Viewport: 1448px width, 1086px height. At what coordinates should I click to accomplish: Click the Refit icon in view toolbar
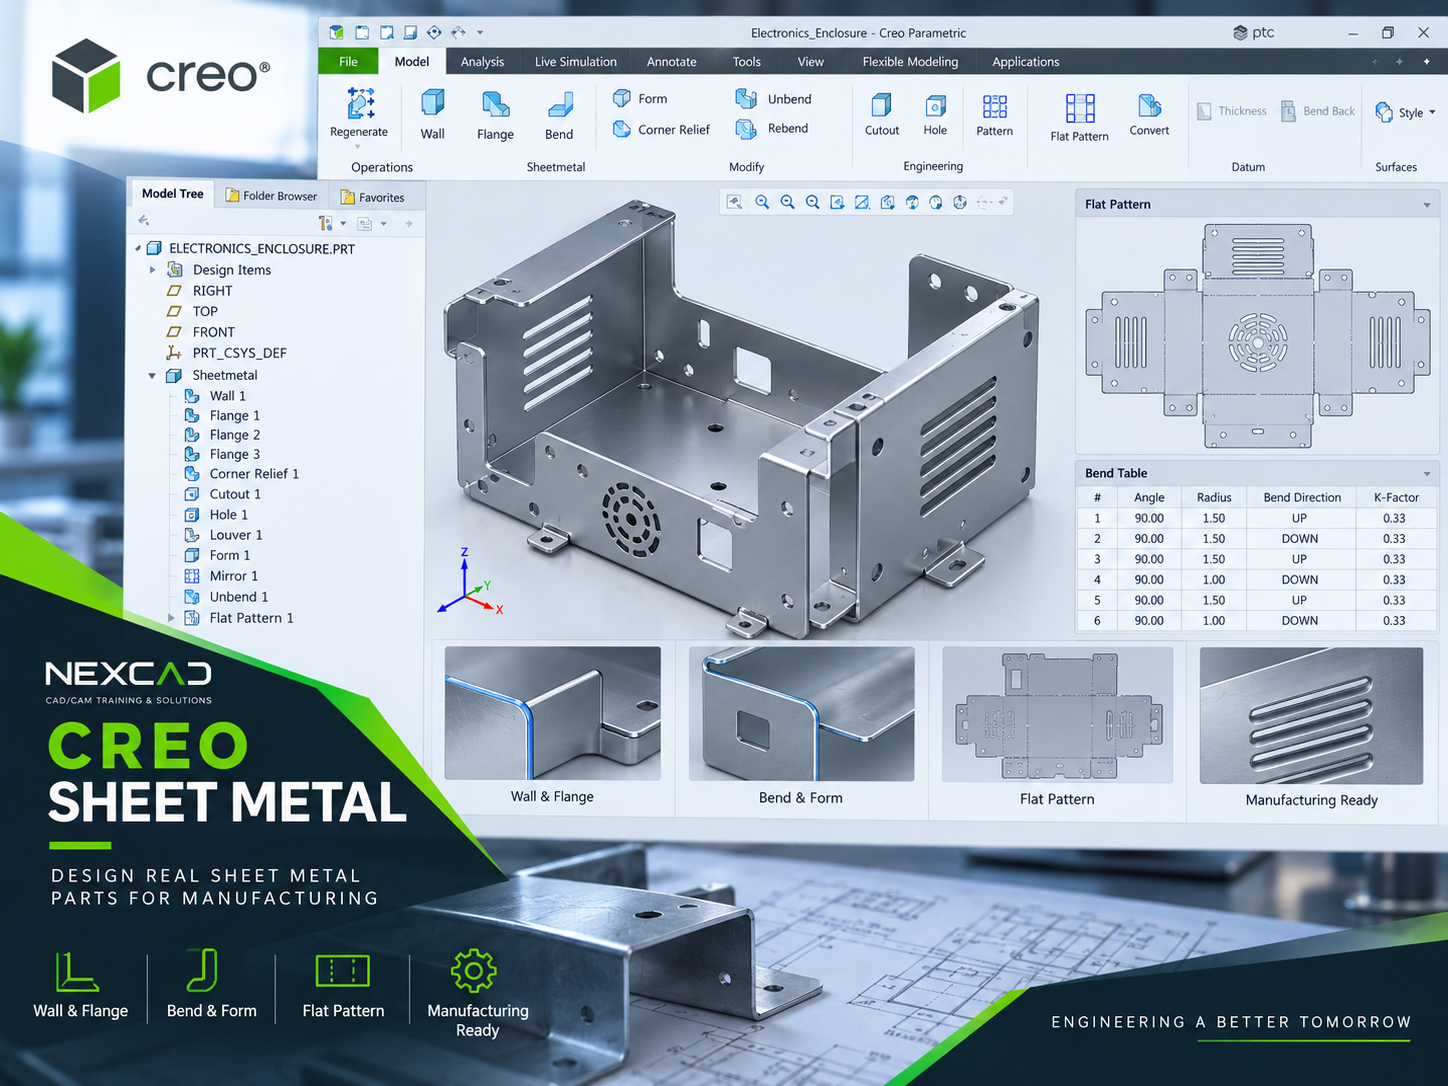(734, 202)
